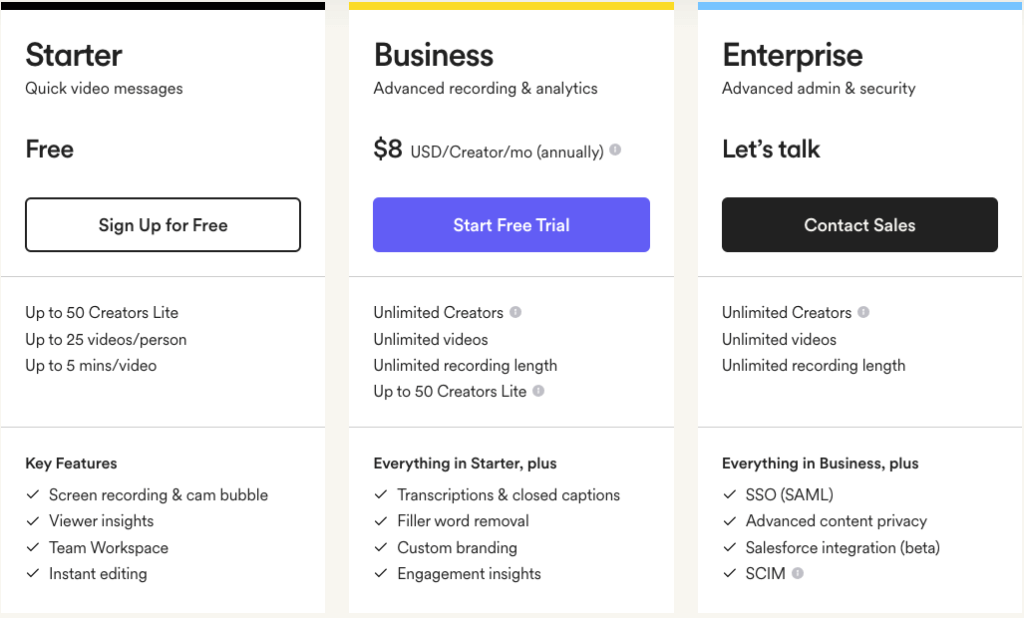Click the $8 price label
The height and width of the screenshot is (618, 1024).
(x=388, y=149)
